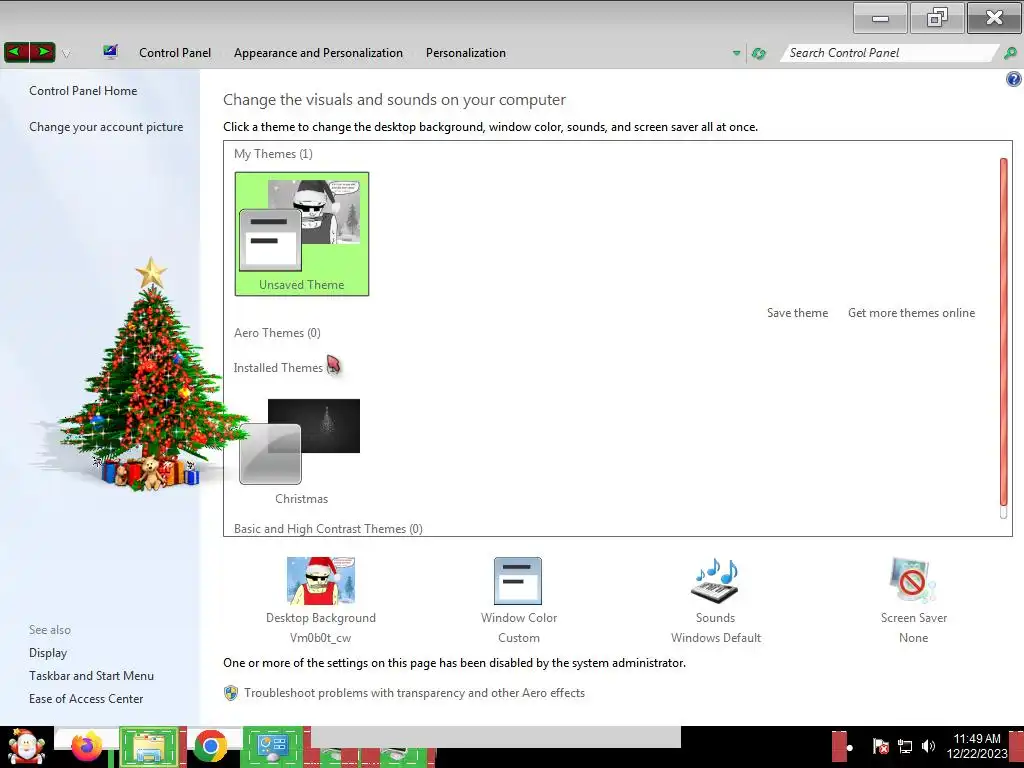Click the Aero troubleshoot shield icon
Image resolution: width=1024 pixels, height=768 pixels.
point(231,693)
